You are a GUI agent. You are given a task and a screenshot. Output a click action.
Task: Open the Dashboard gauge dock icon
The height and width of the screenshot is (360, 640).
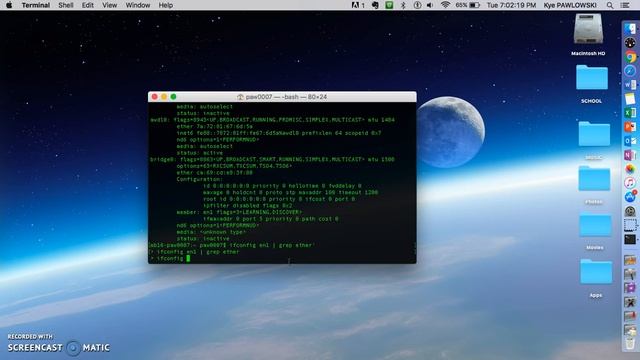630,43
